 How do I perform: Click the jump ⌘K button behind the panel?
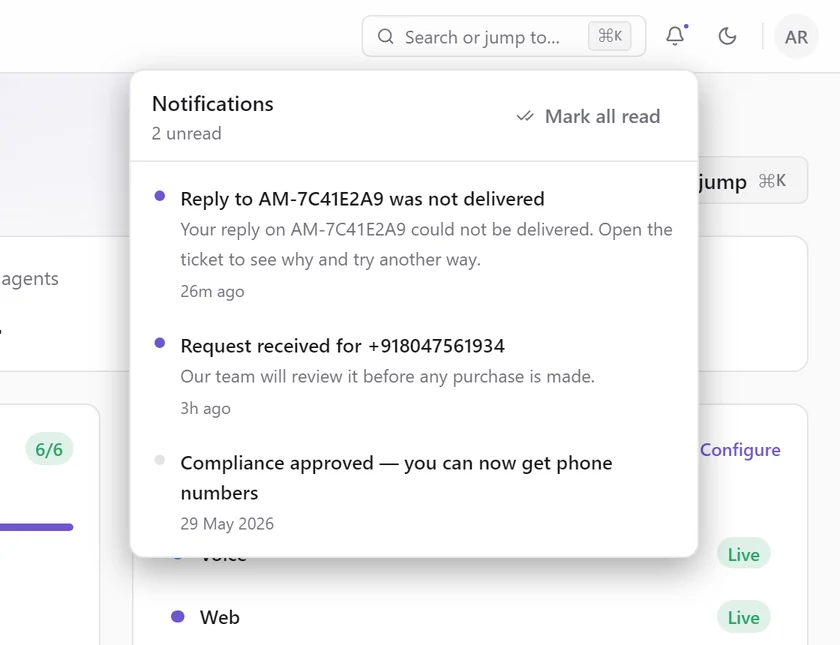pos(753,181)
